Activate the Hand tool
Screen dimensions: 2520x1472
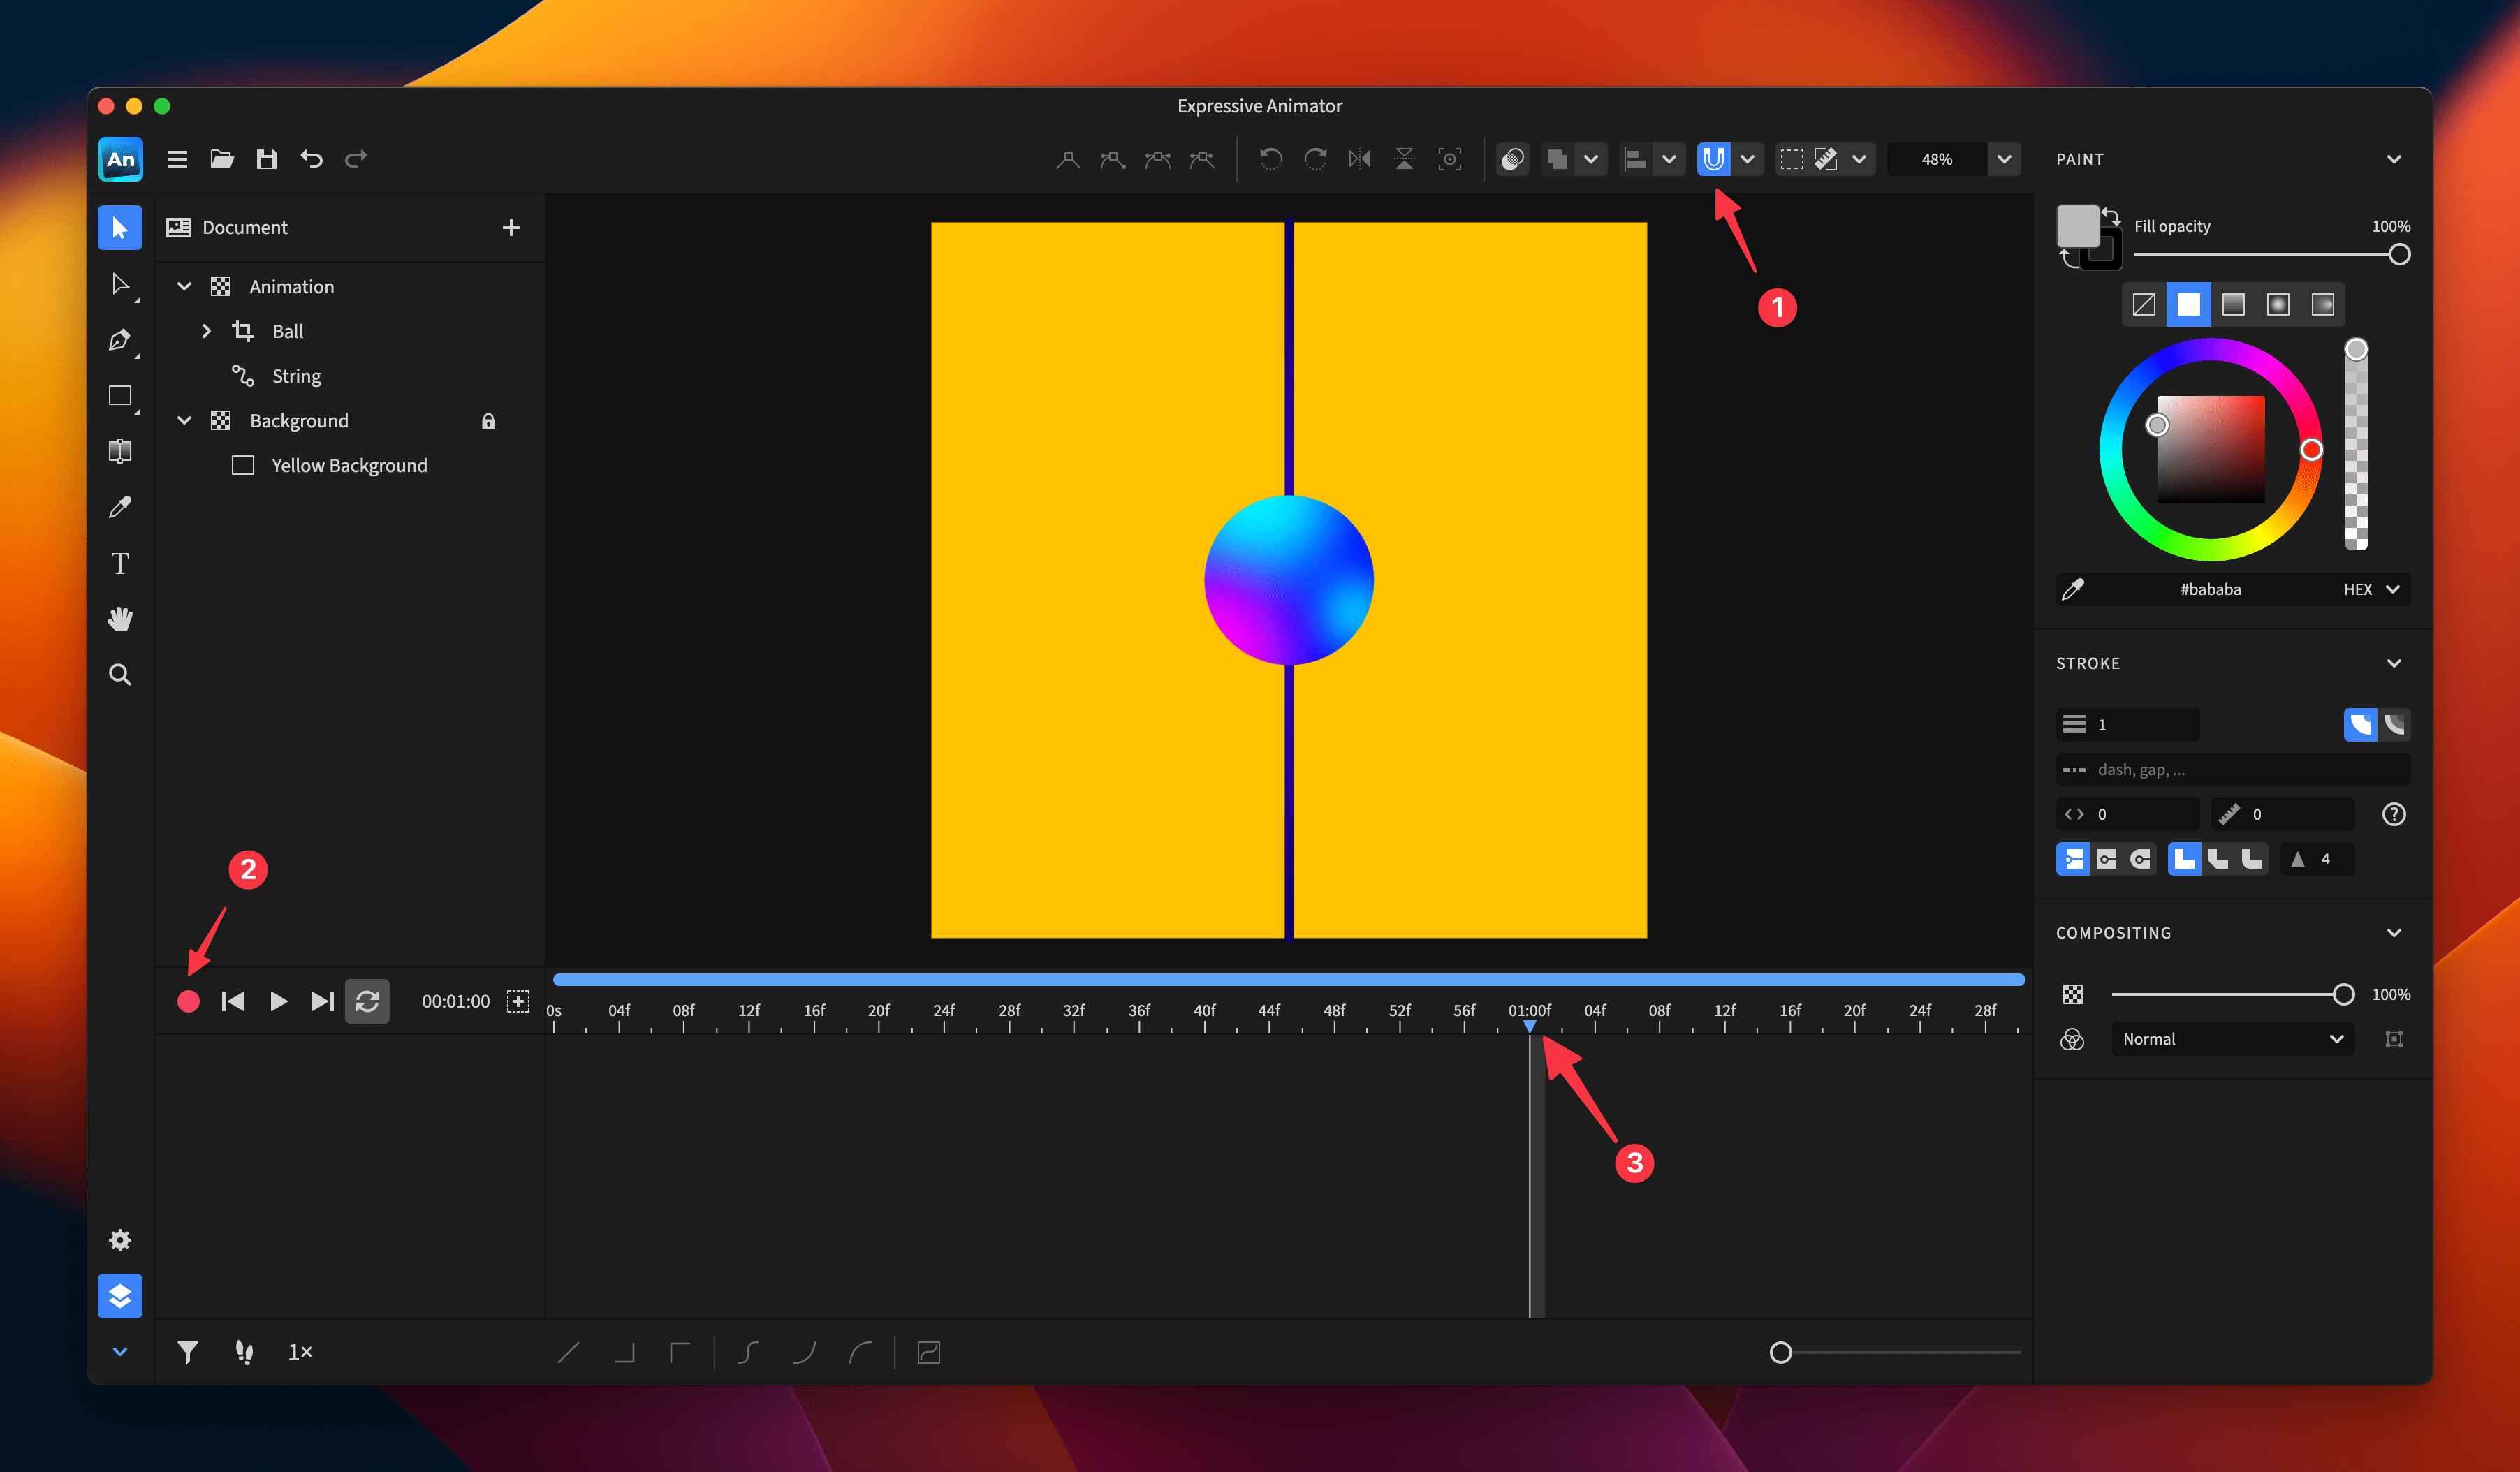(x=119, y=619)
